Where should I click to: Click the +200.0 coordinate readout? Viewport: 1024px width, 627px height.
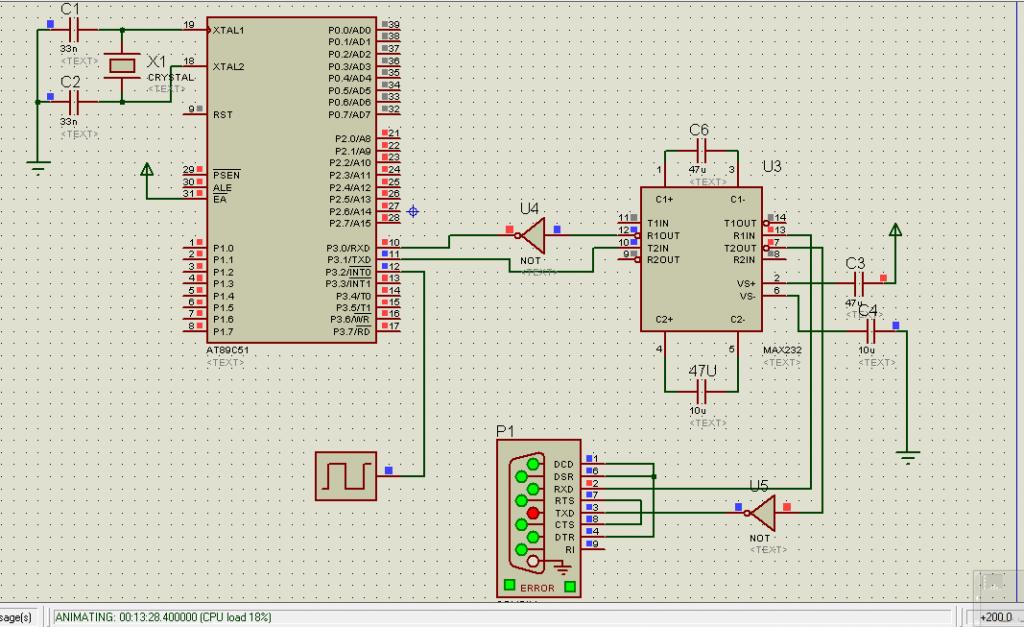tap(997, 617)
